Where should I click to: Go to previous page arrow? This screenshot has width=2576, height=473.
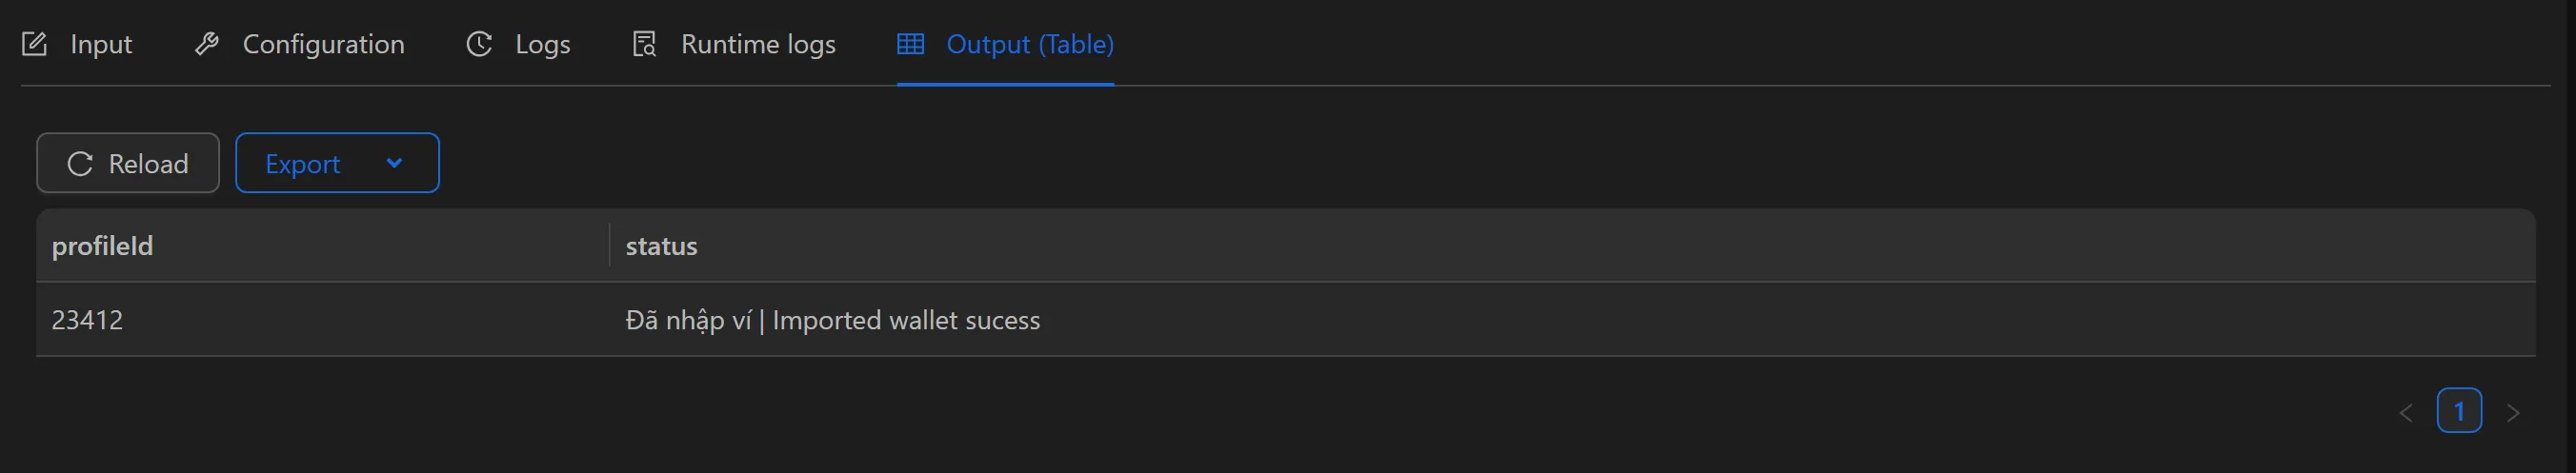click(x=2406, y=412)
